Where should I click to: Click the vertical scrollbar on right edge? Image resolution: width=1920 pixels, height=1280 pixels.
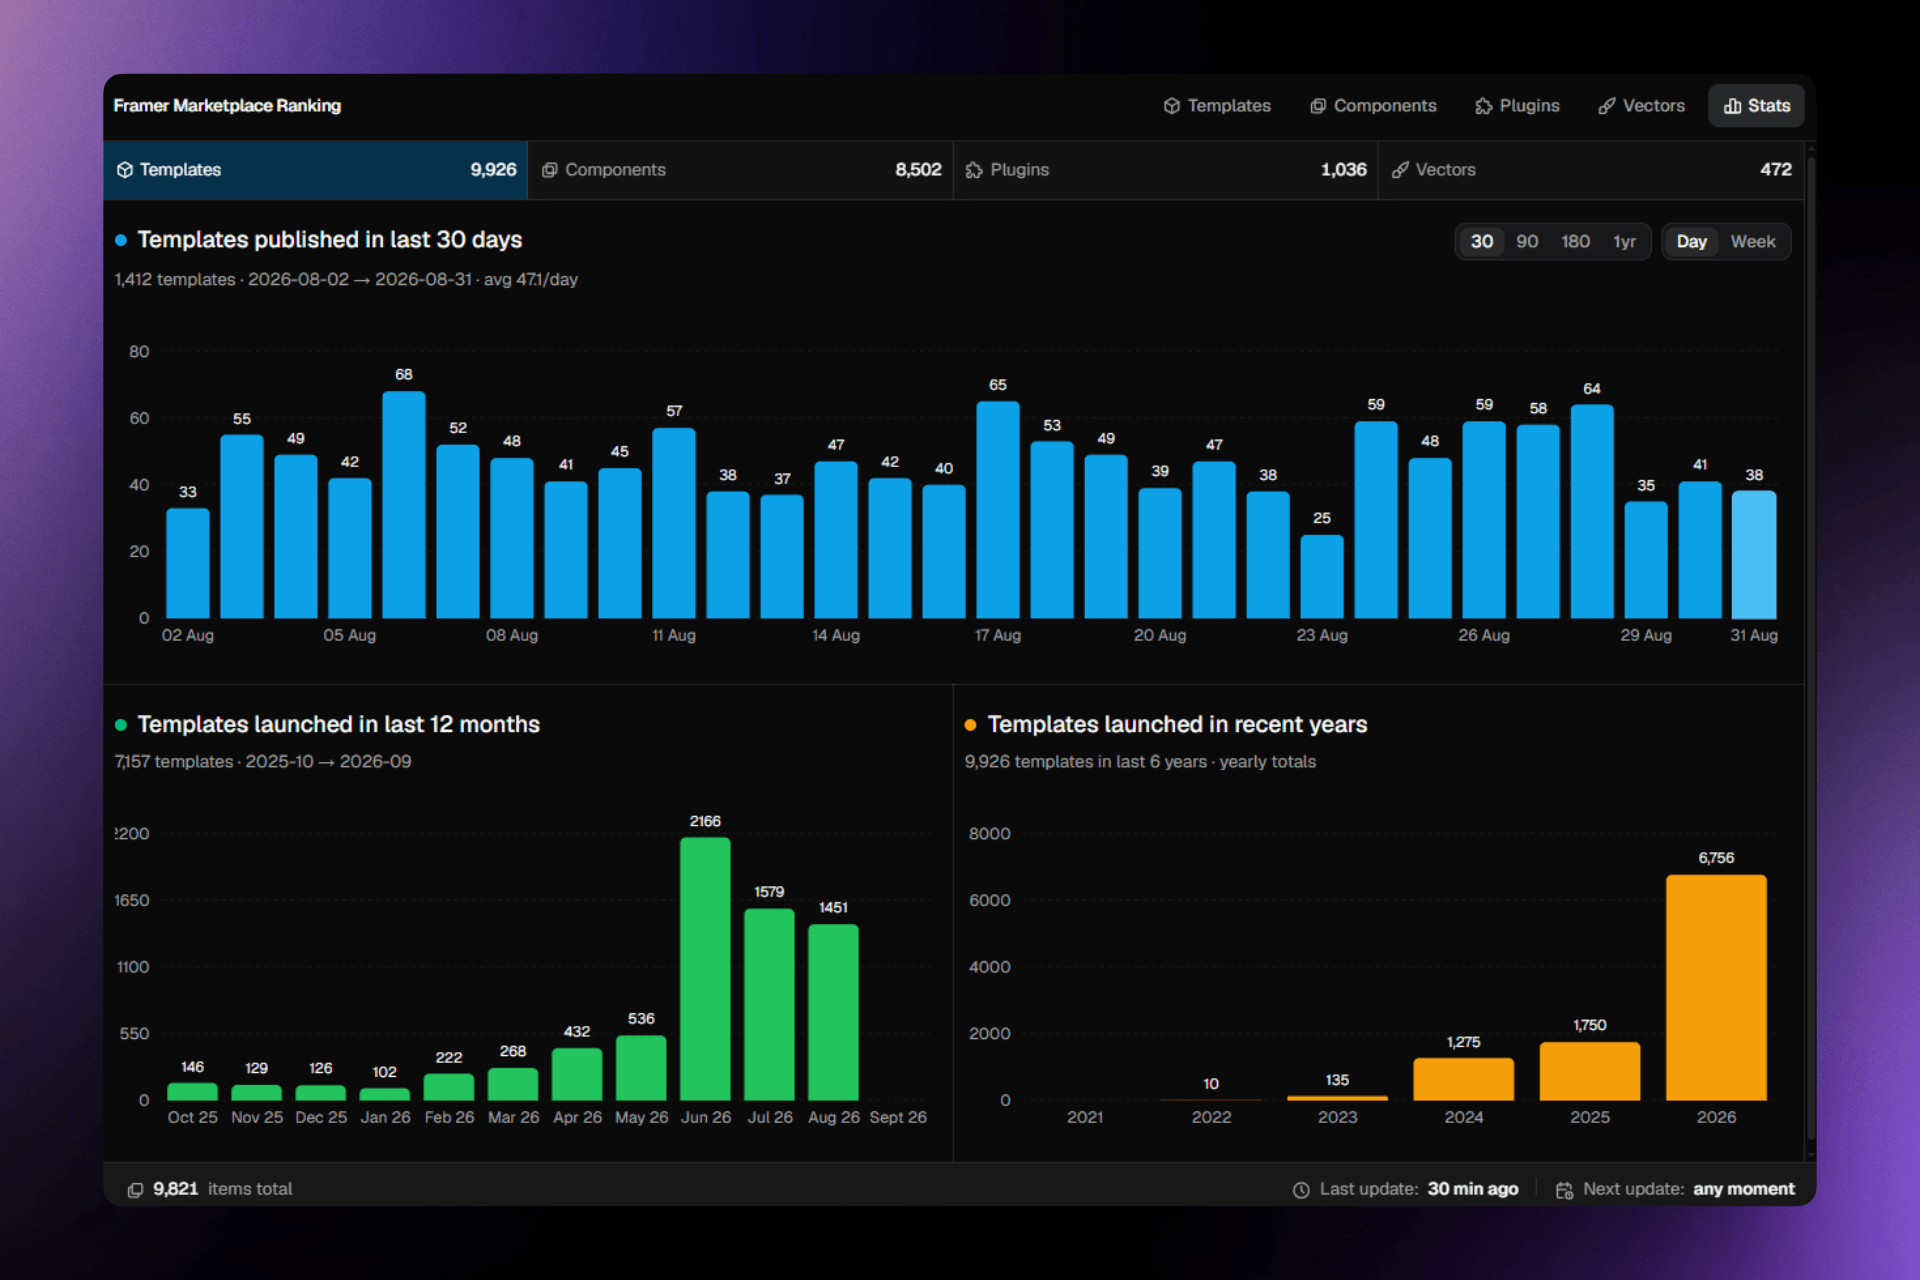pyautogui.click(x=1811, y=650)
